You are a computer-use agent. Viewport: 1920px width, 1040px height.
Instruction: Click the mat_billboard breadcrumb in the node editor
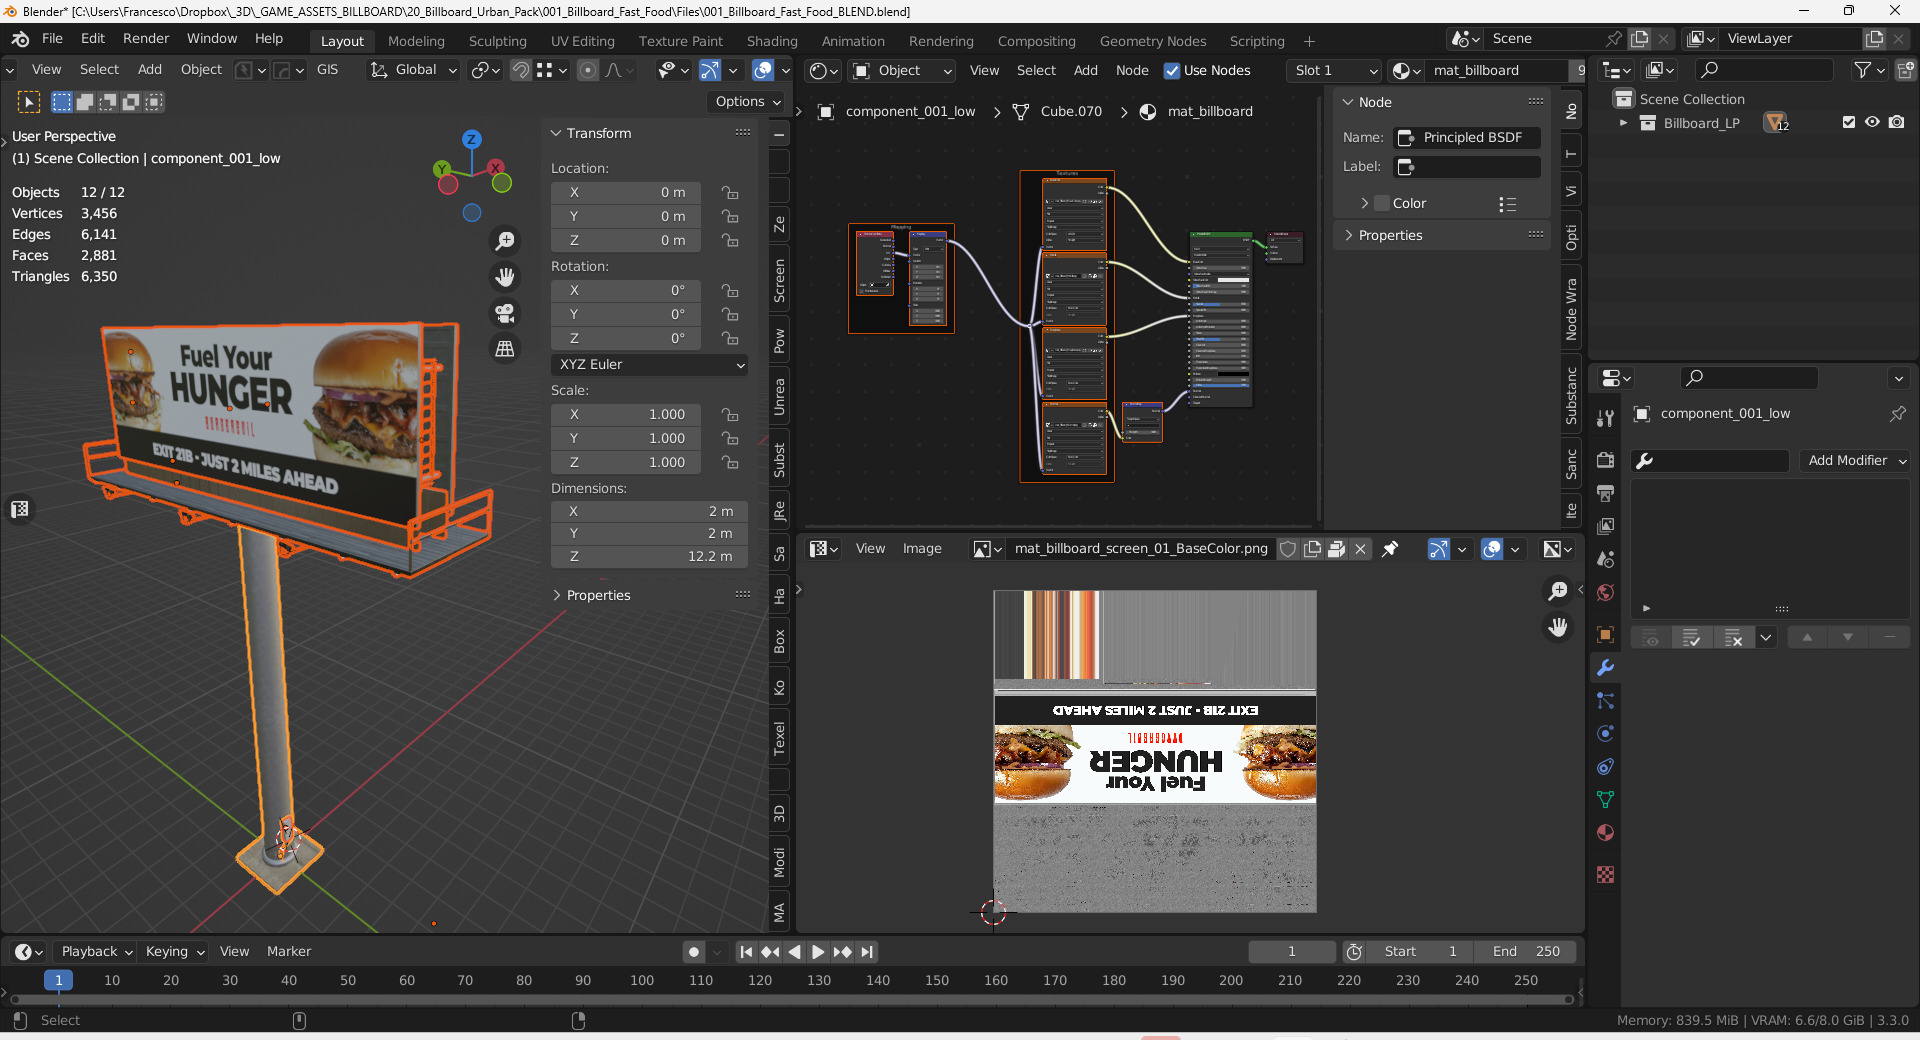pos(1209,112)
